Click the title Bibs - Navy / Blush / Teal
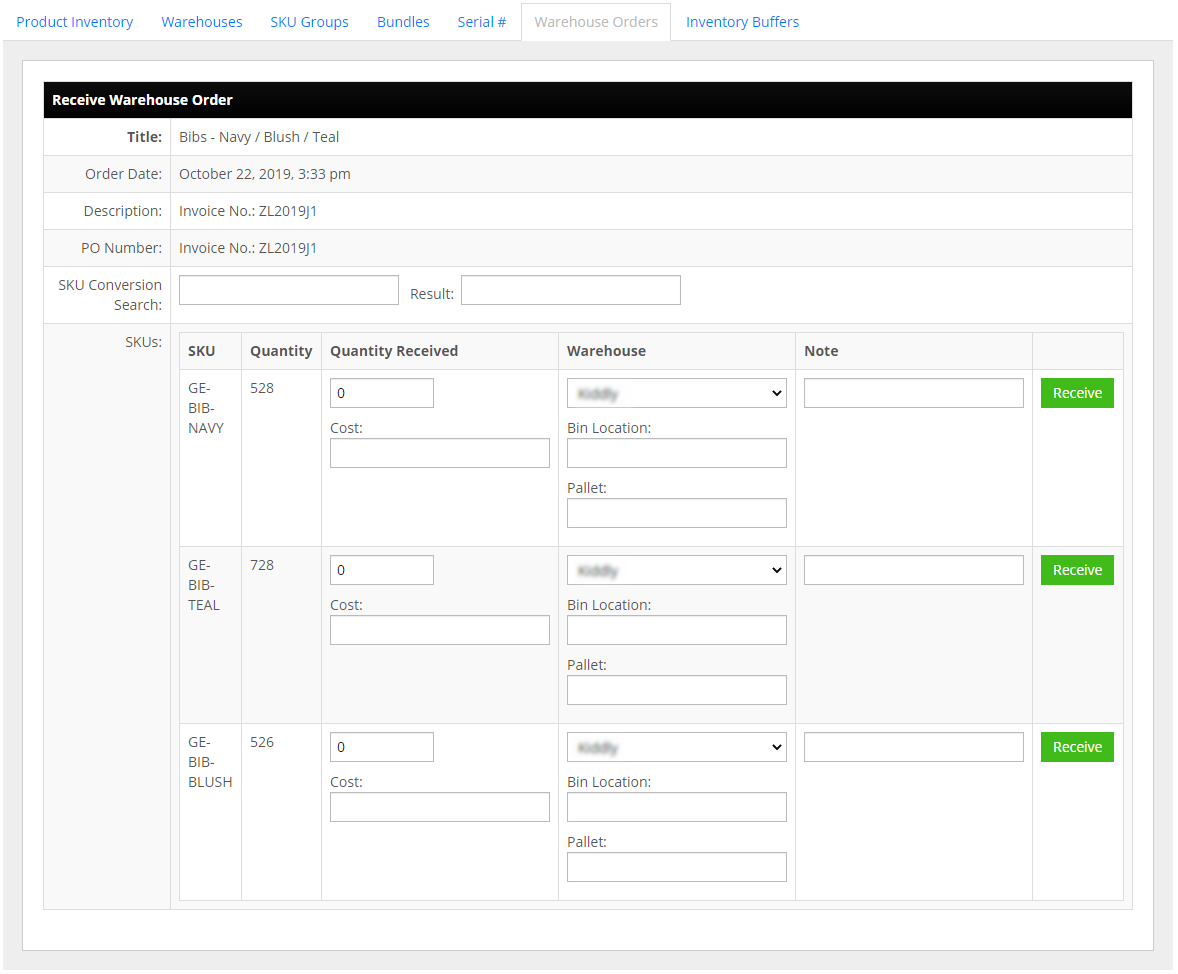 click(x=258, y=138)
